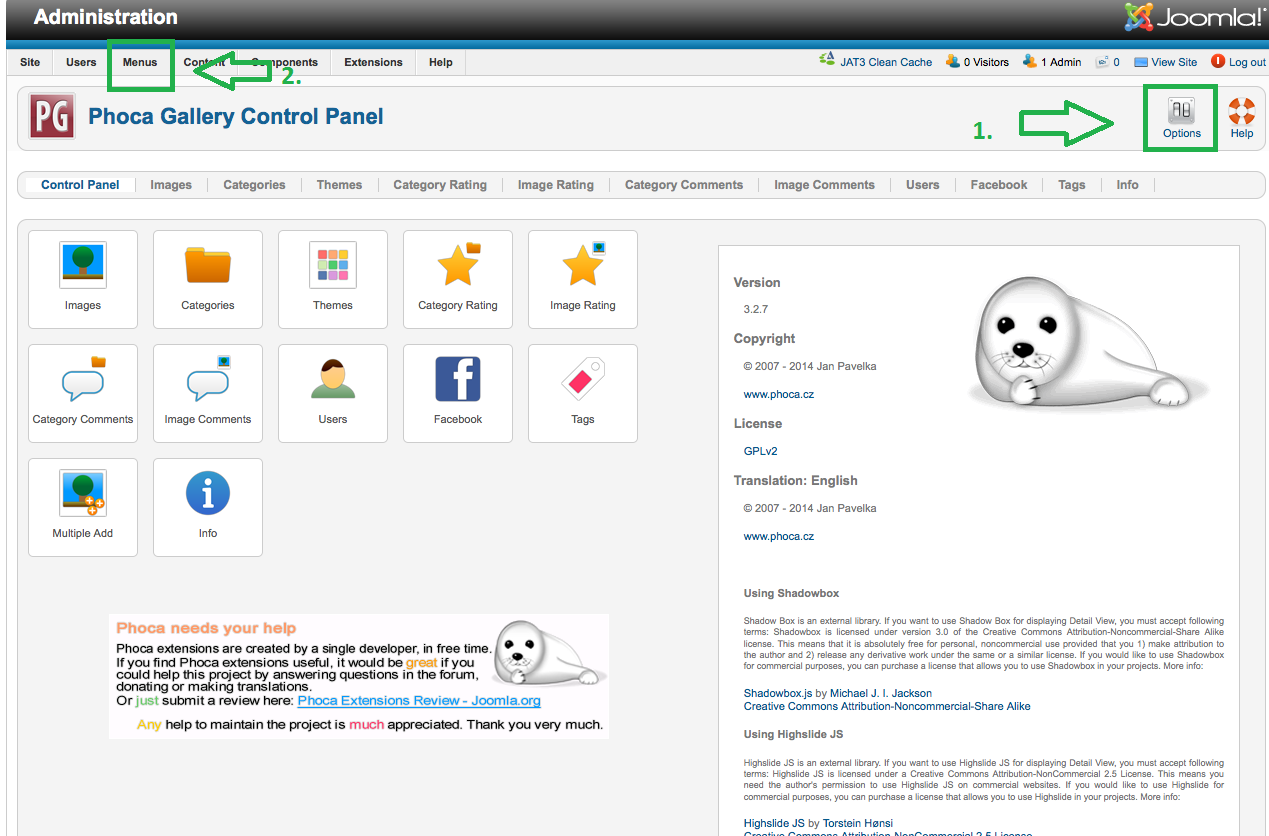Open the Images panel icon
This screenshot has width=1269, height=836.
click(x=83, y=267)
